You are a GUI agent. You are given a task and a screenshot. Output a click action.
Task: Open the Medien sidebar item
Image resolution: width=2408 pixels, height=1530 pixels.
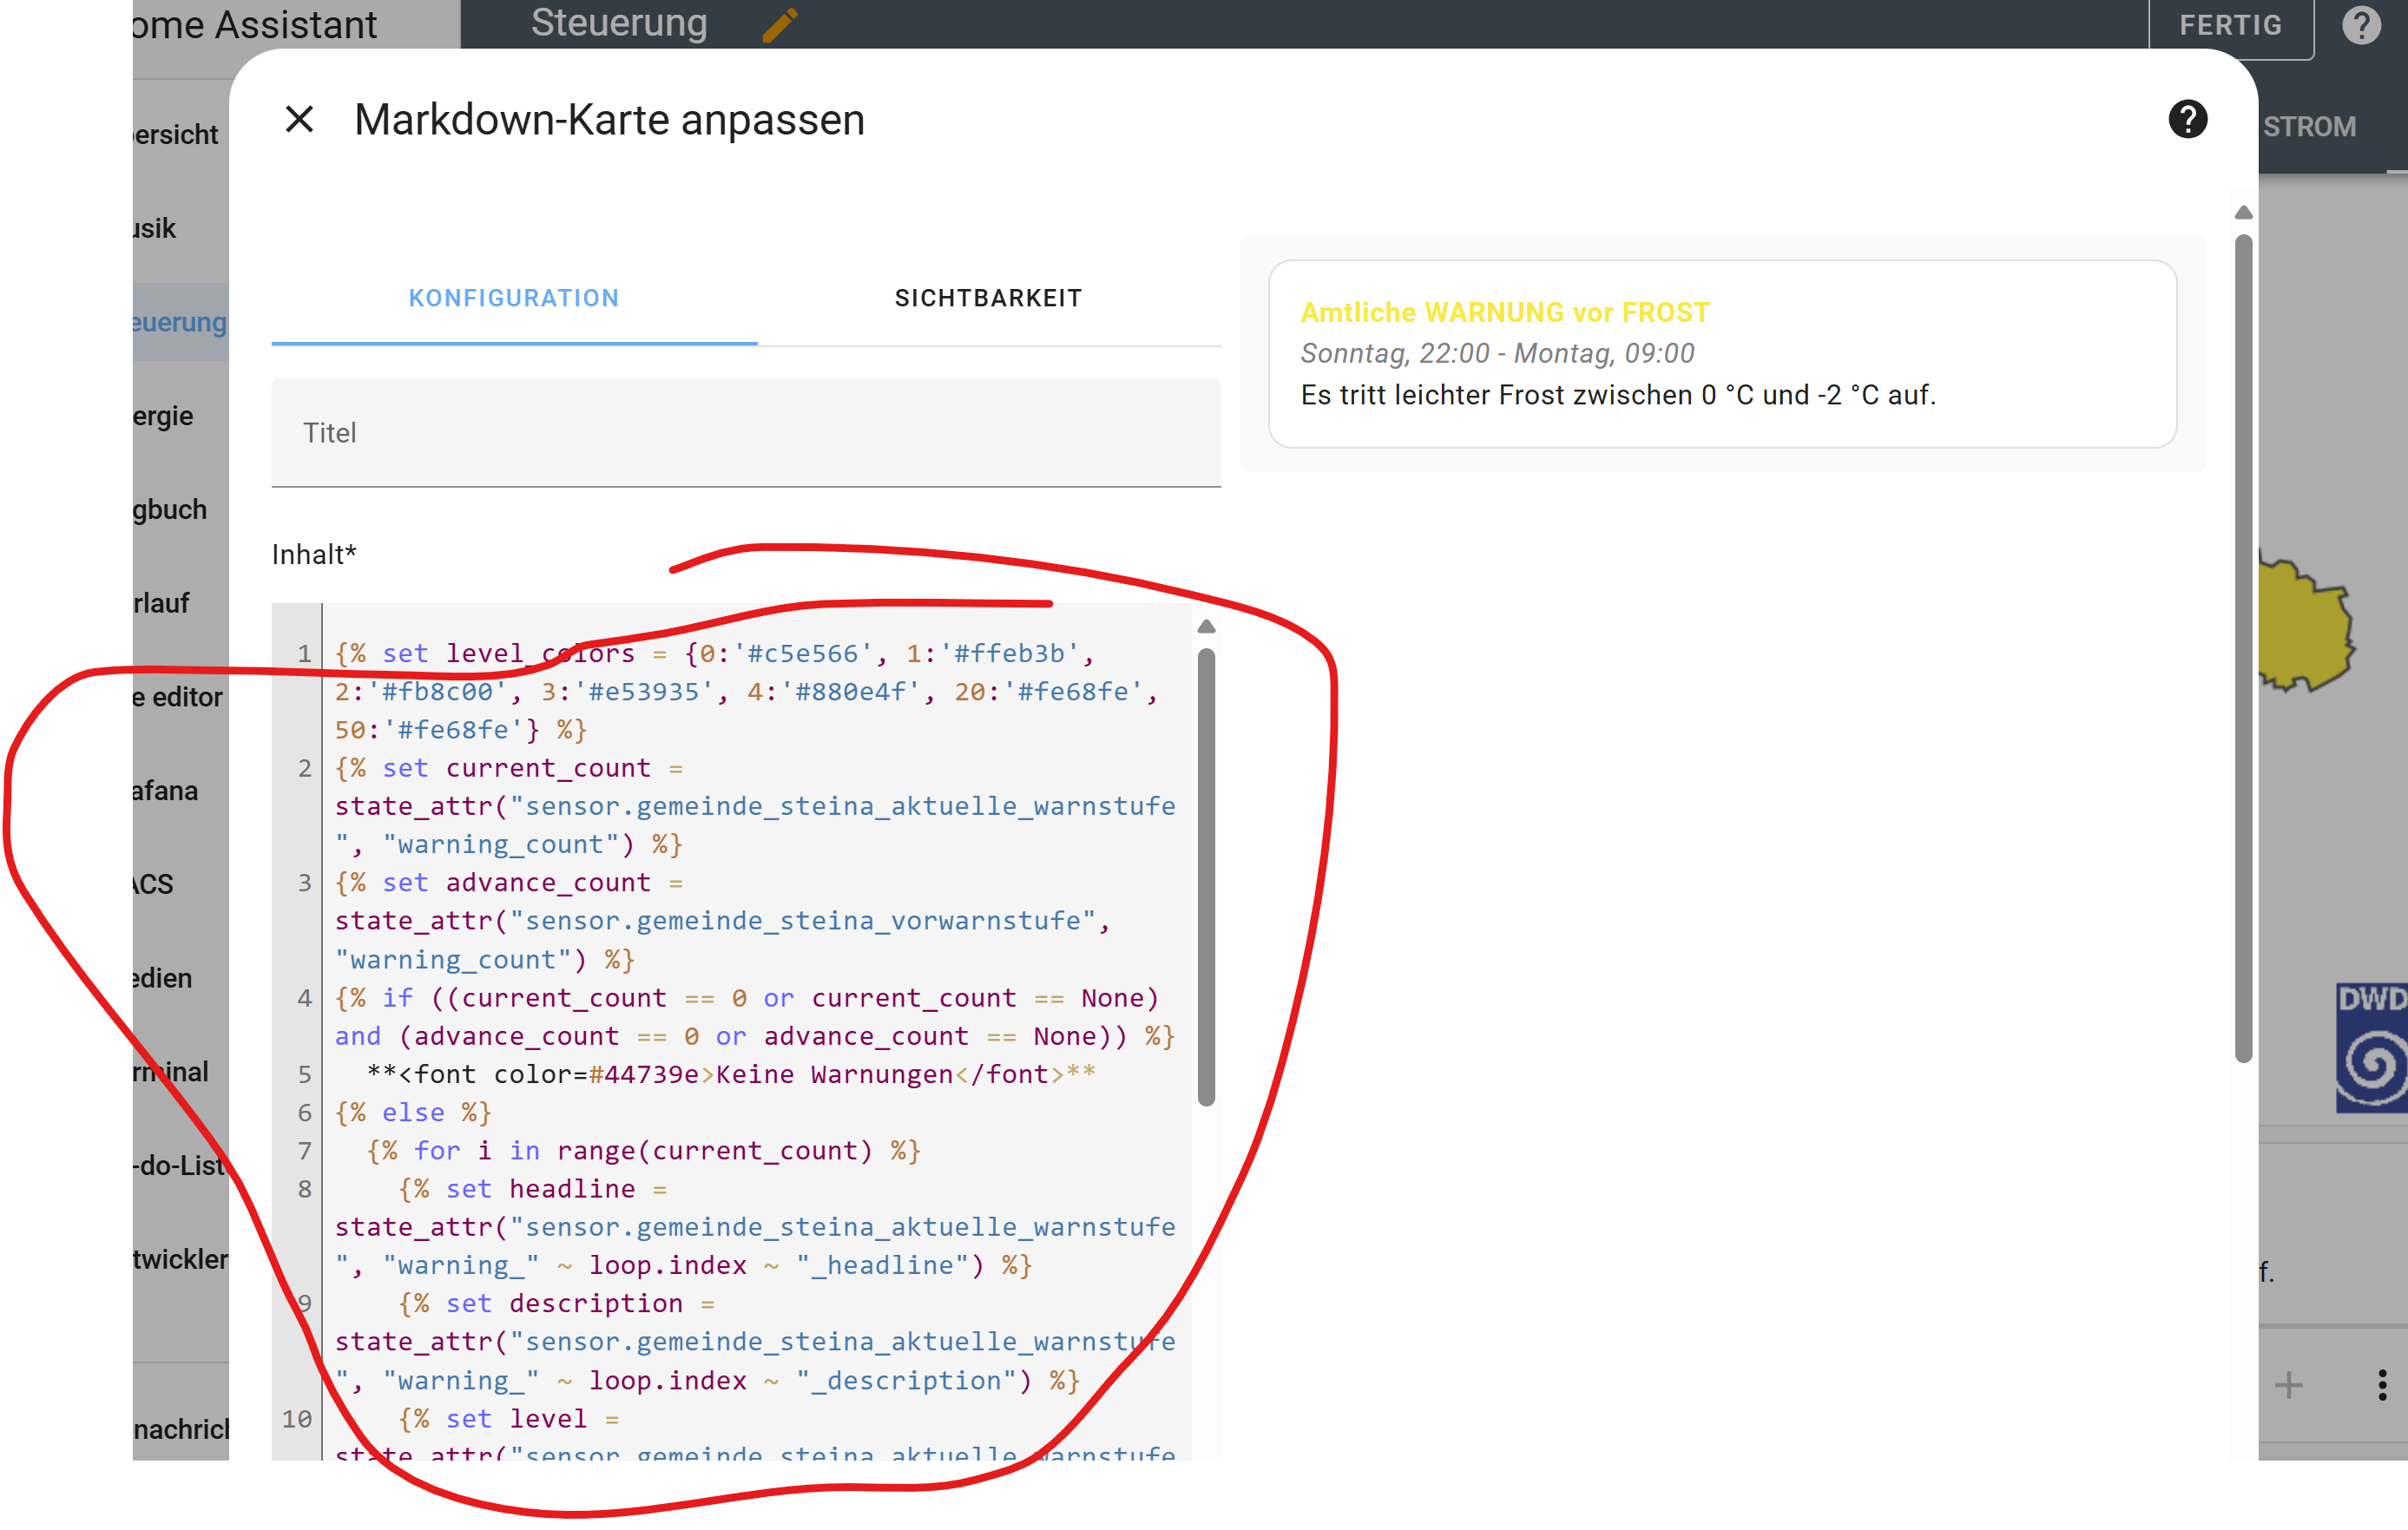[181, 978]
